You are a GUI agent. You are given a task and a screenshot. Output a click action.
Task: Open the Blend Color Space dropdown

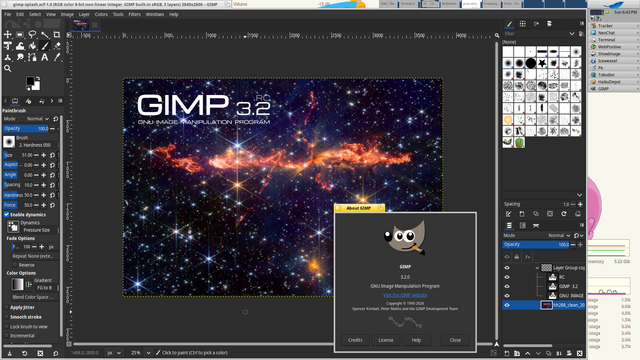tap(34, 297)
